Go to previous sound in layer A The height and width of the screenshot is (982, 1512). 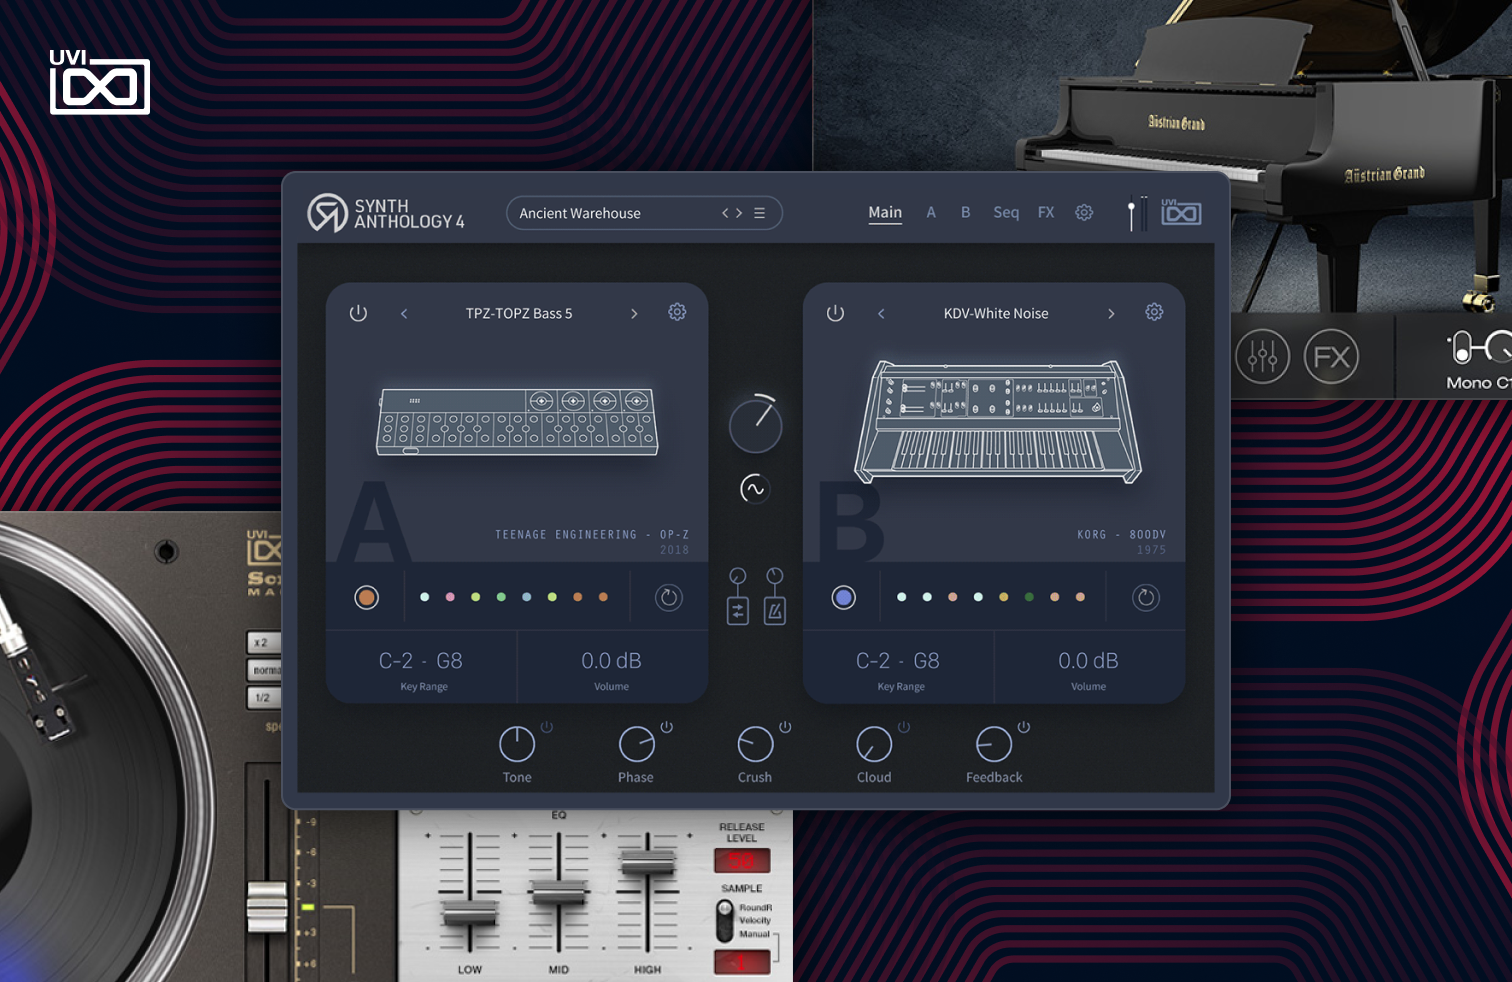[x=404, y=314]
